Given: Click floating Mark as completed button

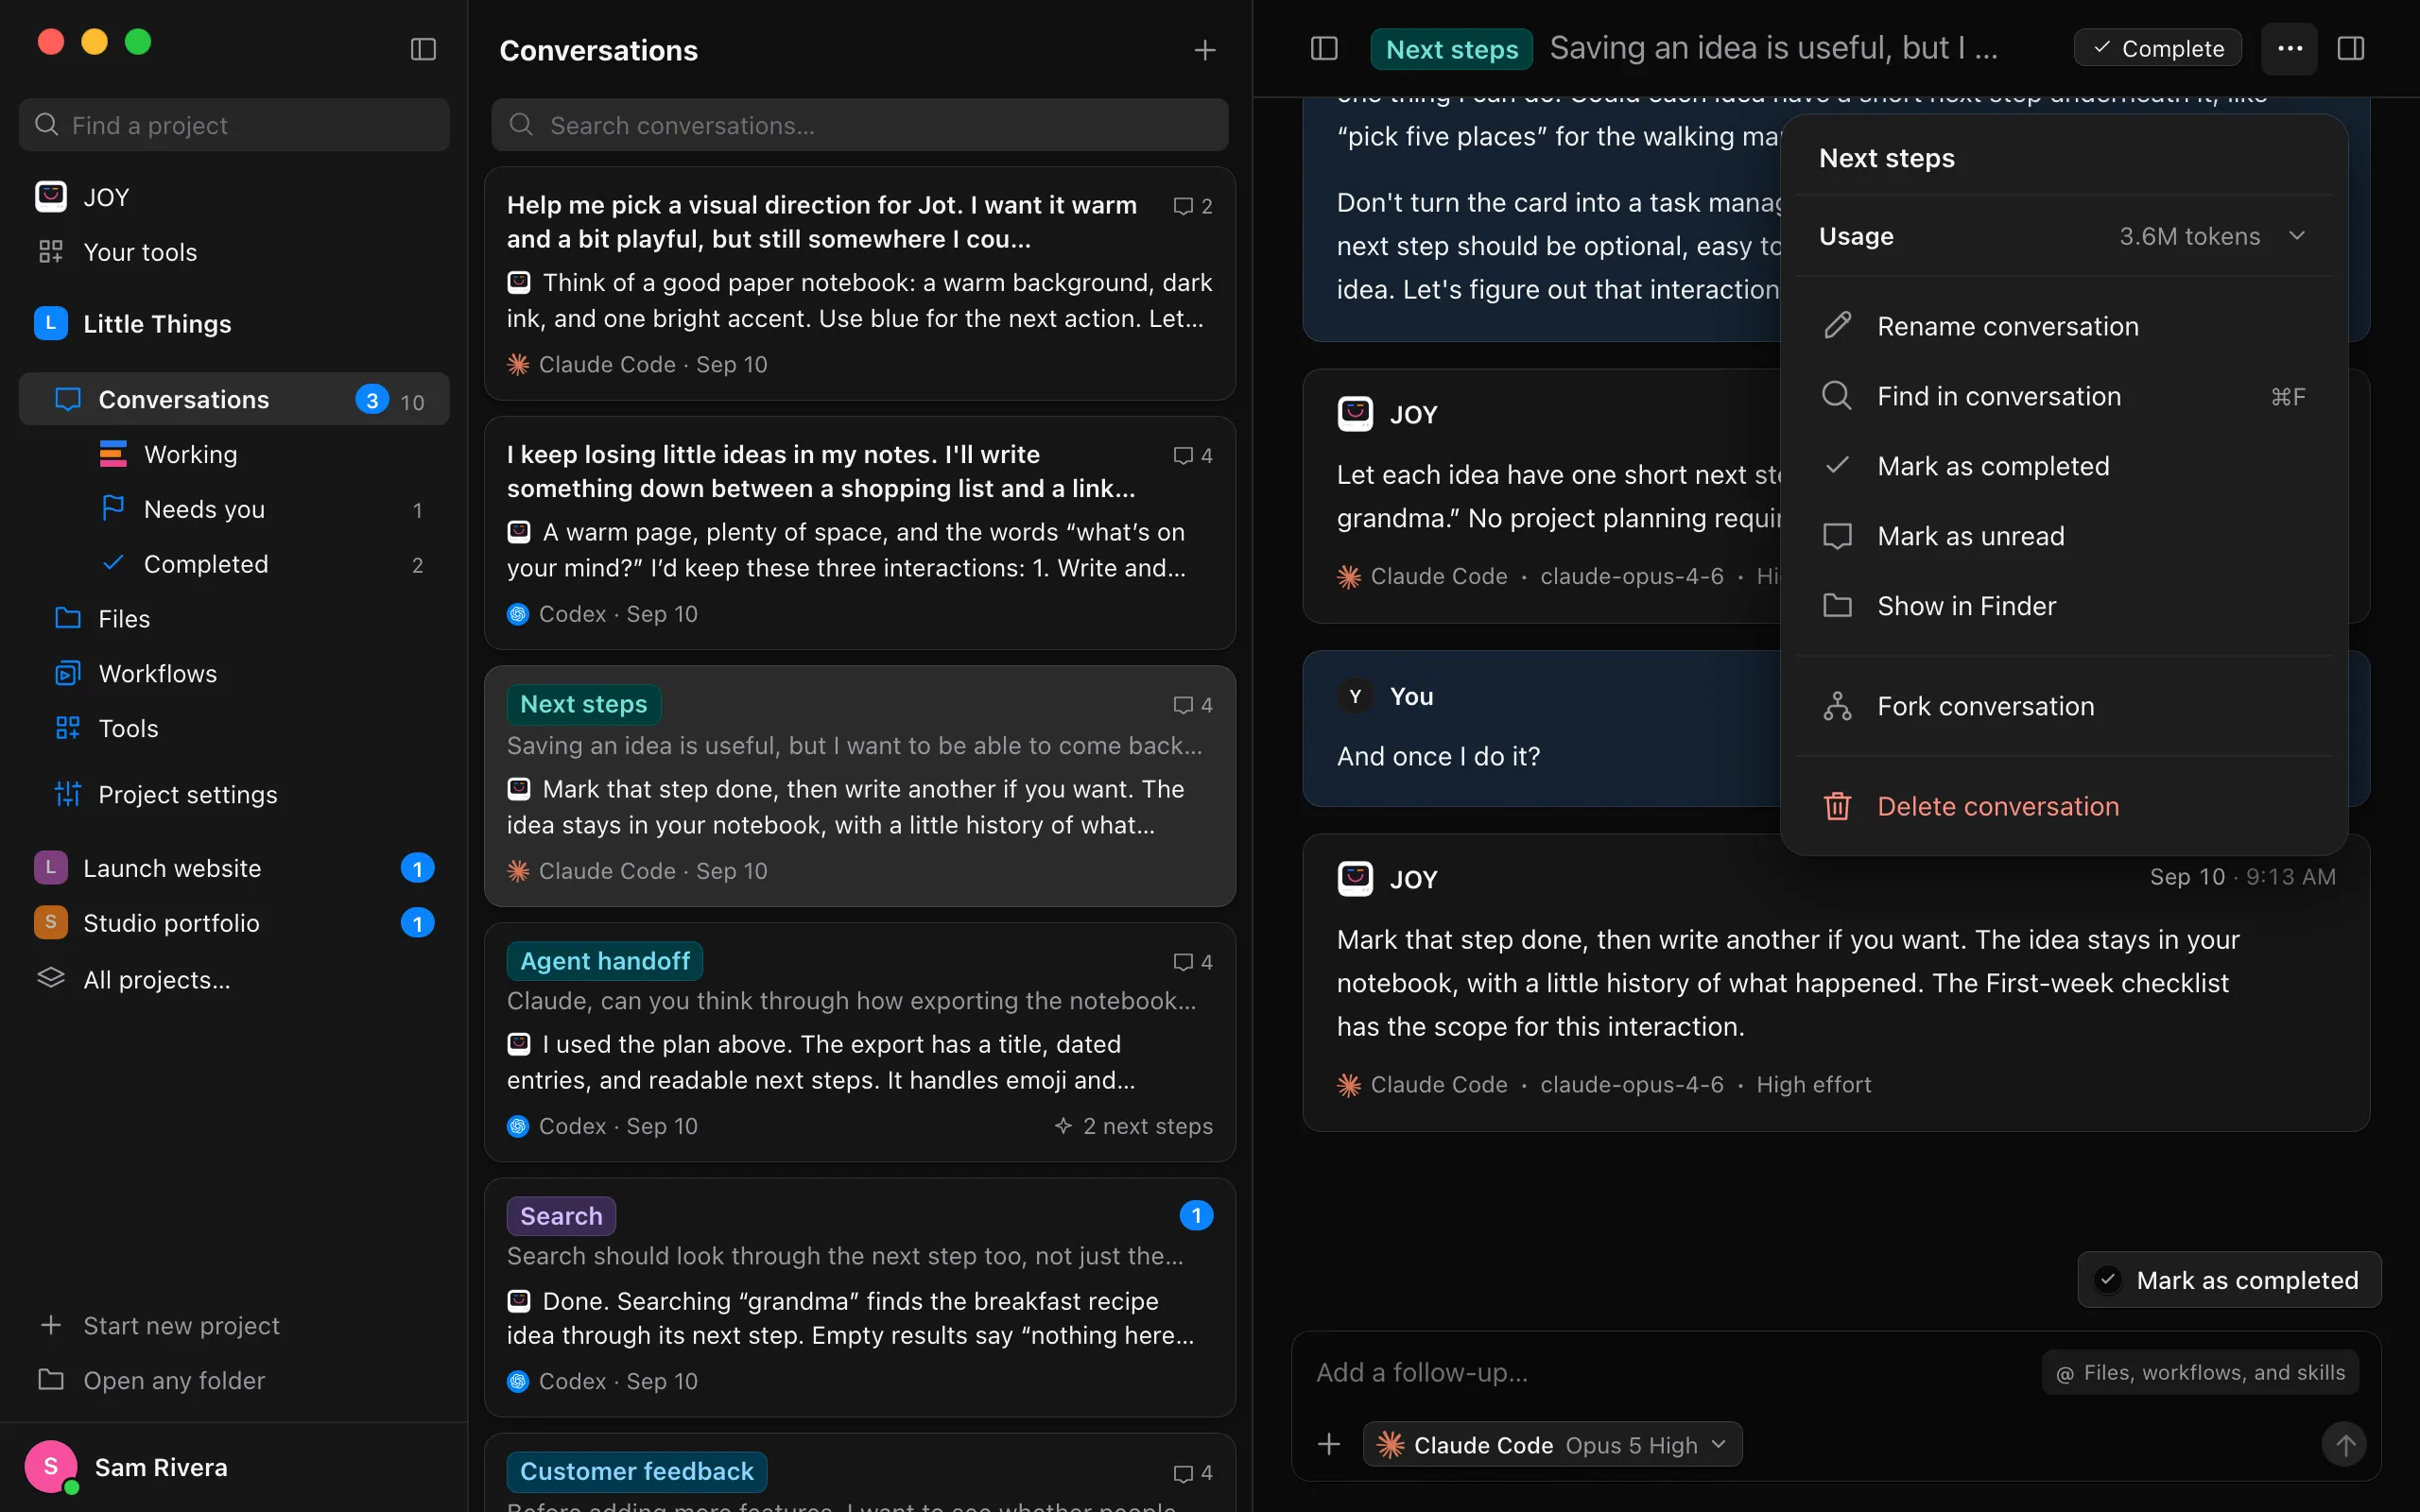Looking at the screenshot, I should coord(2229,1280).
